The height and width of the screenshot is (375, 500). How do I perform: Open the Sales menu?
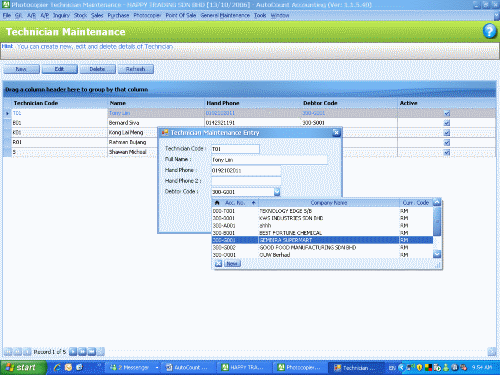coord(97,15)
